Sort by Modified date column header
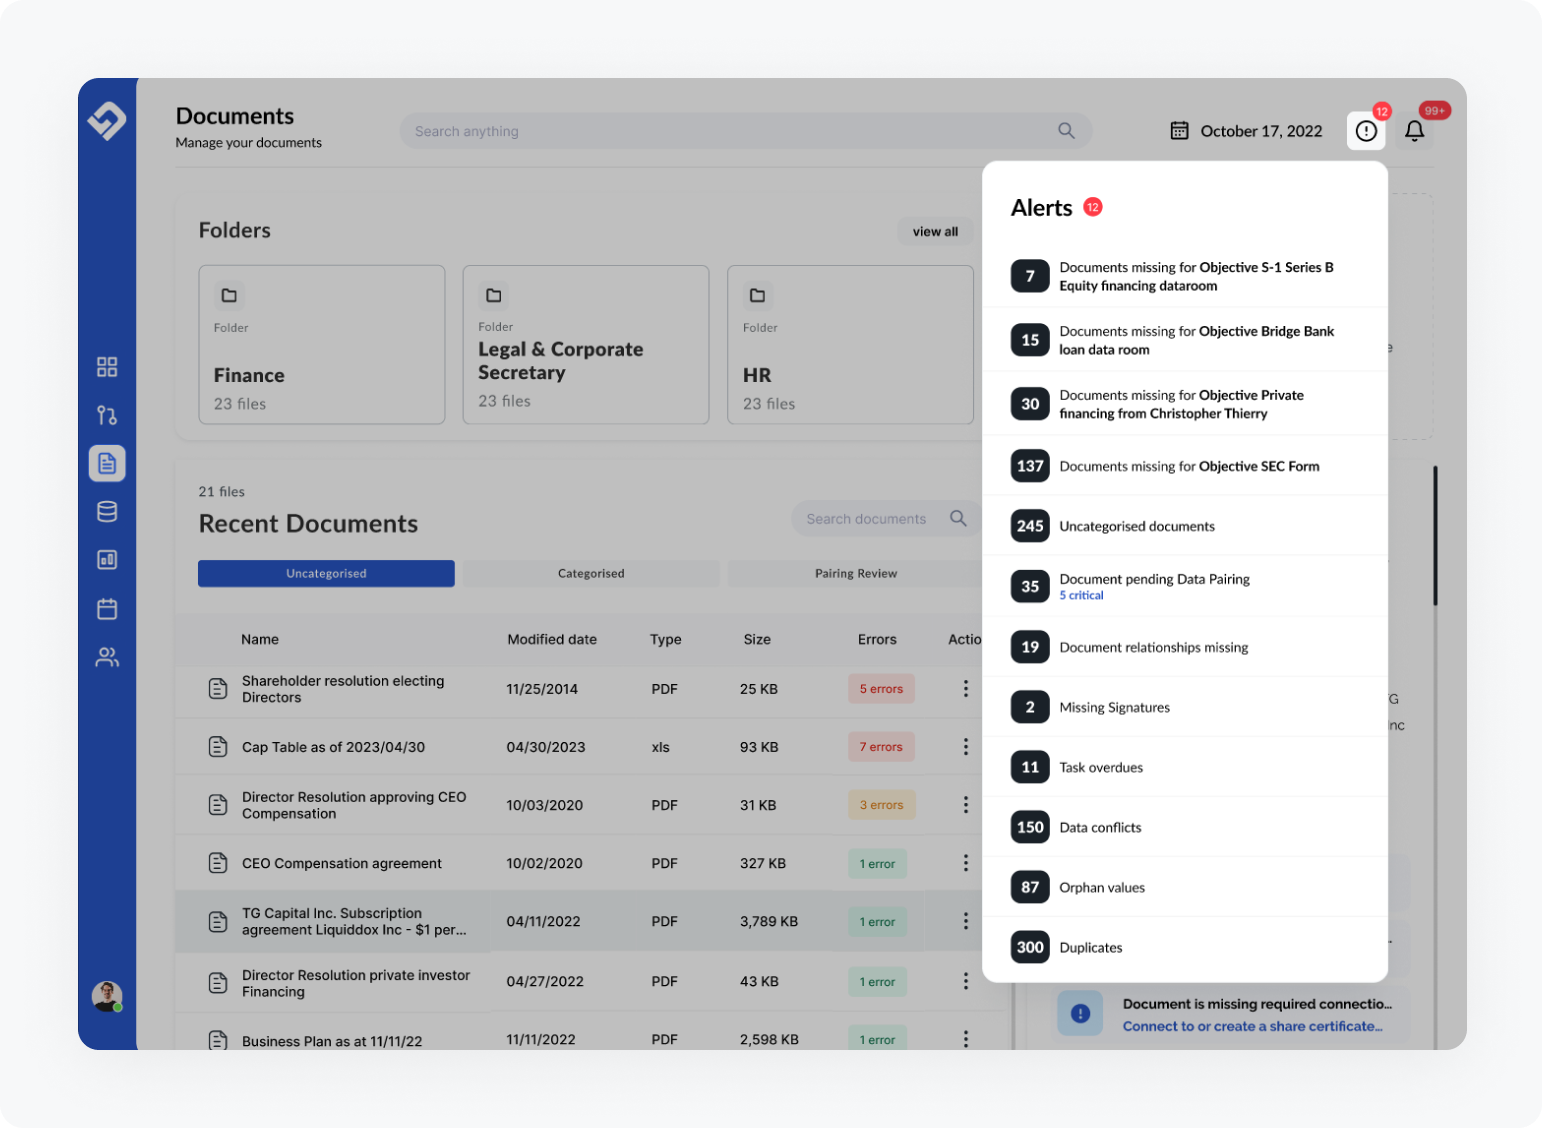Screen dimensions: 1542x1134 pyautogui.click(x=552, y=639)
